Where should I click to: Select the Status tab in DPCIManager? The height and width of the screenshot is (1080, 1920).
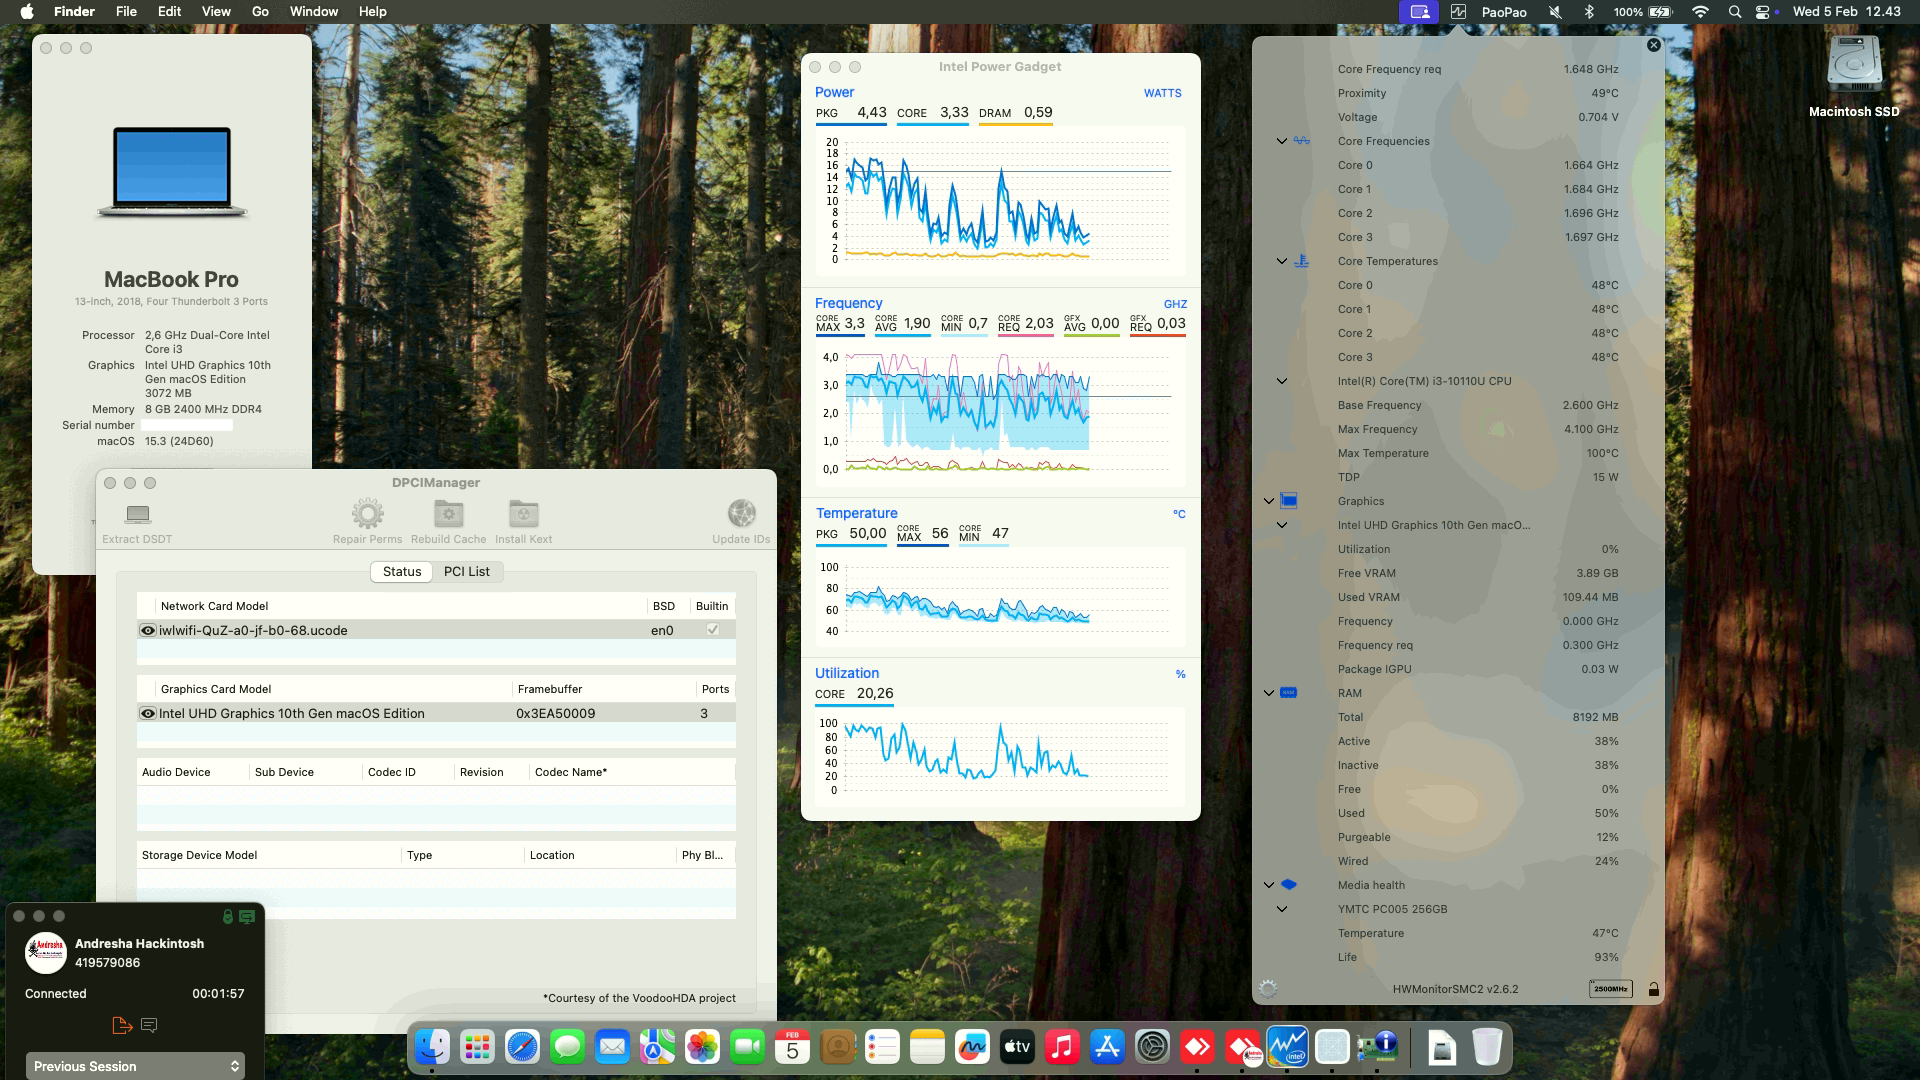coord(402,571)
